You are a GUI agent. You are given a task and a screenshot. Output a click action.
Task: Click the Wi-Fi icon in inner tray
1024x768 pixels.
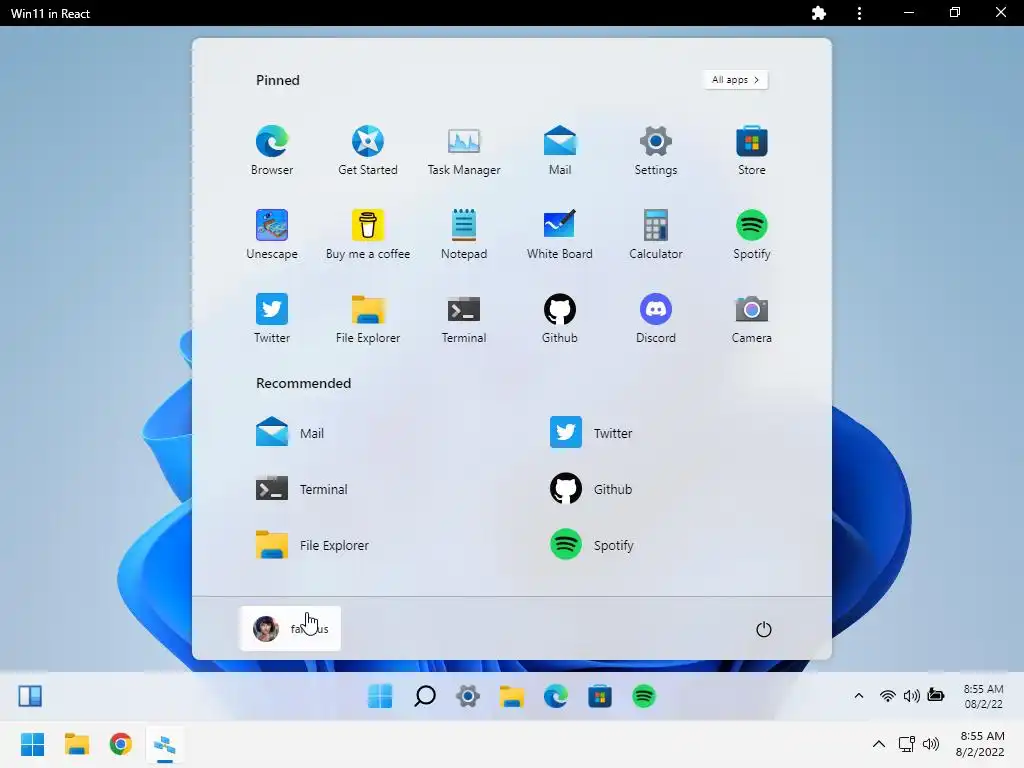tap(888, 696)
